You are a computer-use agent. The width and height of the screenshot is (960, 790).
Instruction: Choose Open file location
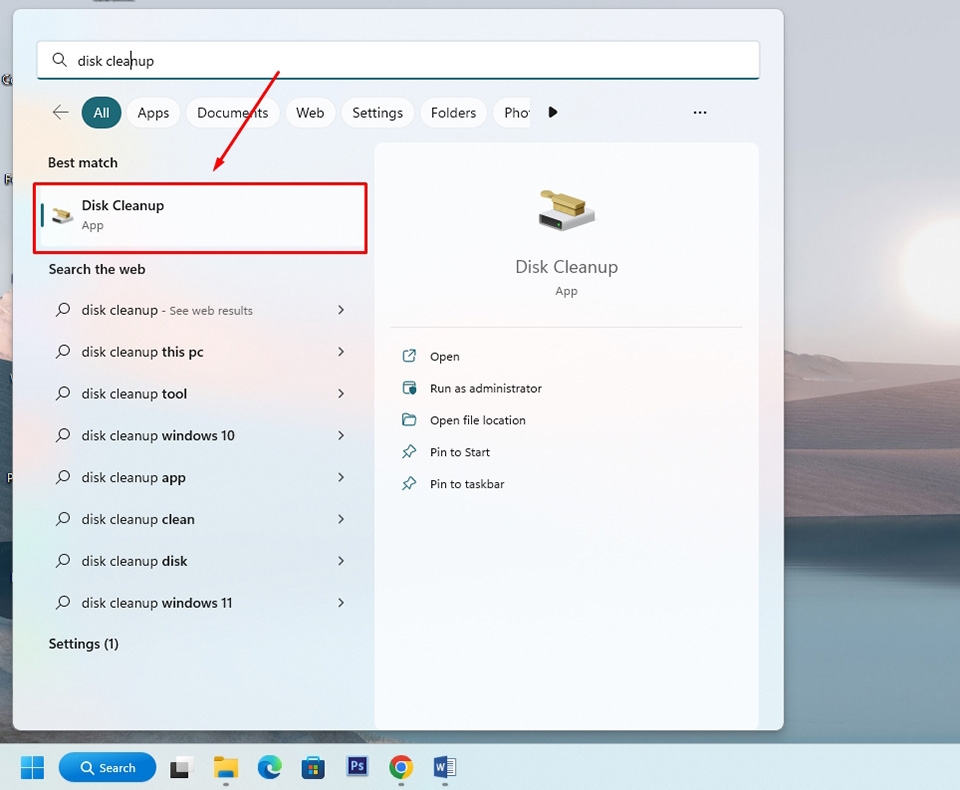[x=478, y=420]
